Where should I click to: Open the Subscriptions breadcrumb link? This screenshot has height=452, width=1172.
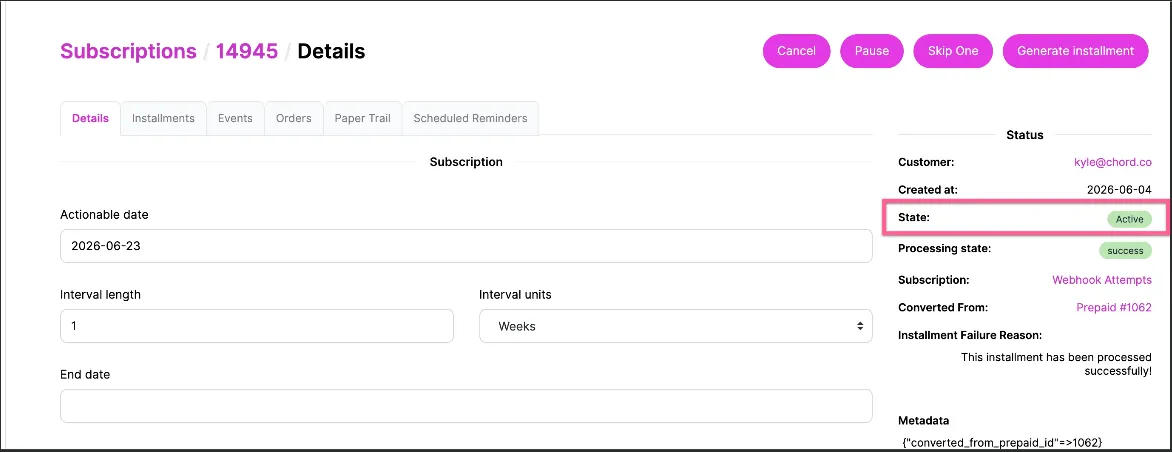coord(128,51)
